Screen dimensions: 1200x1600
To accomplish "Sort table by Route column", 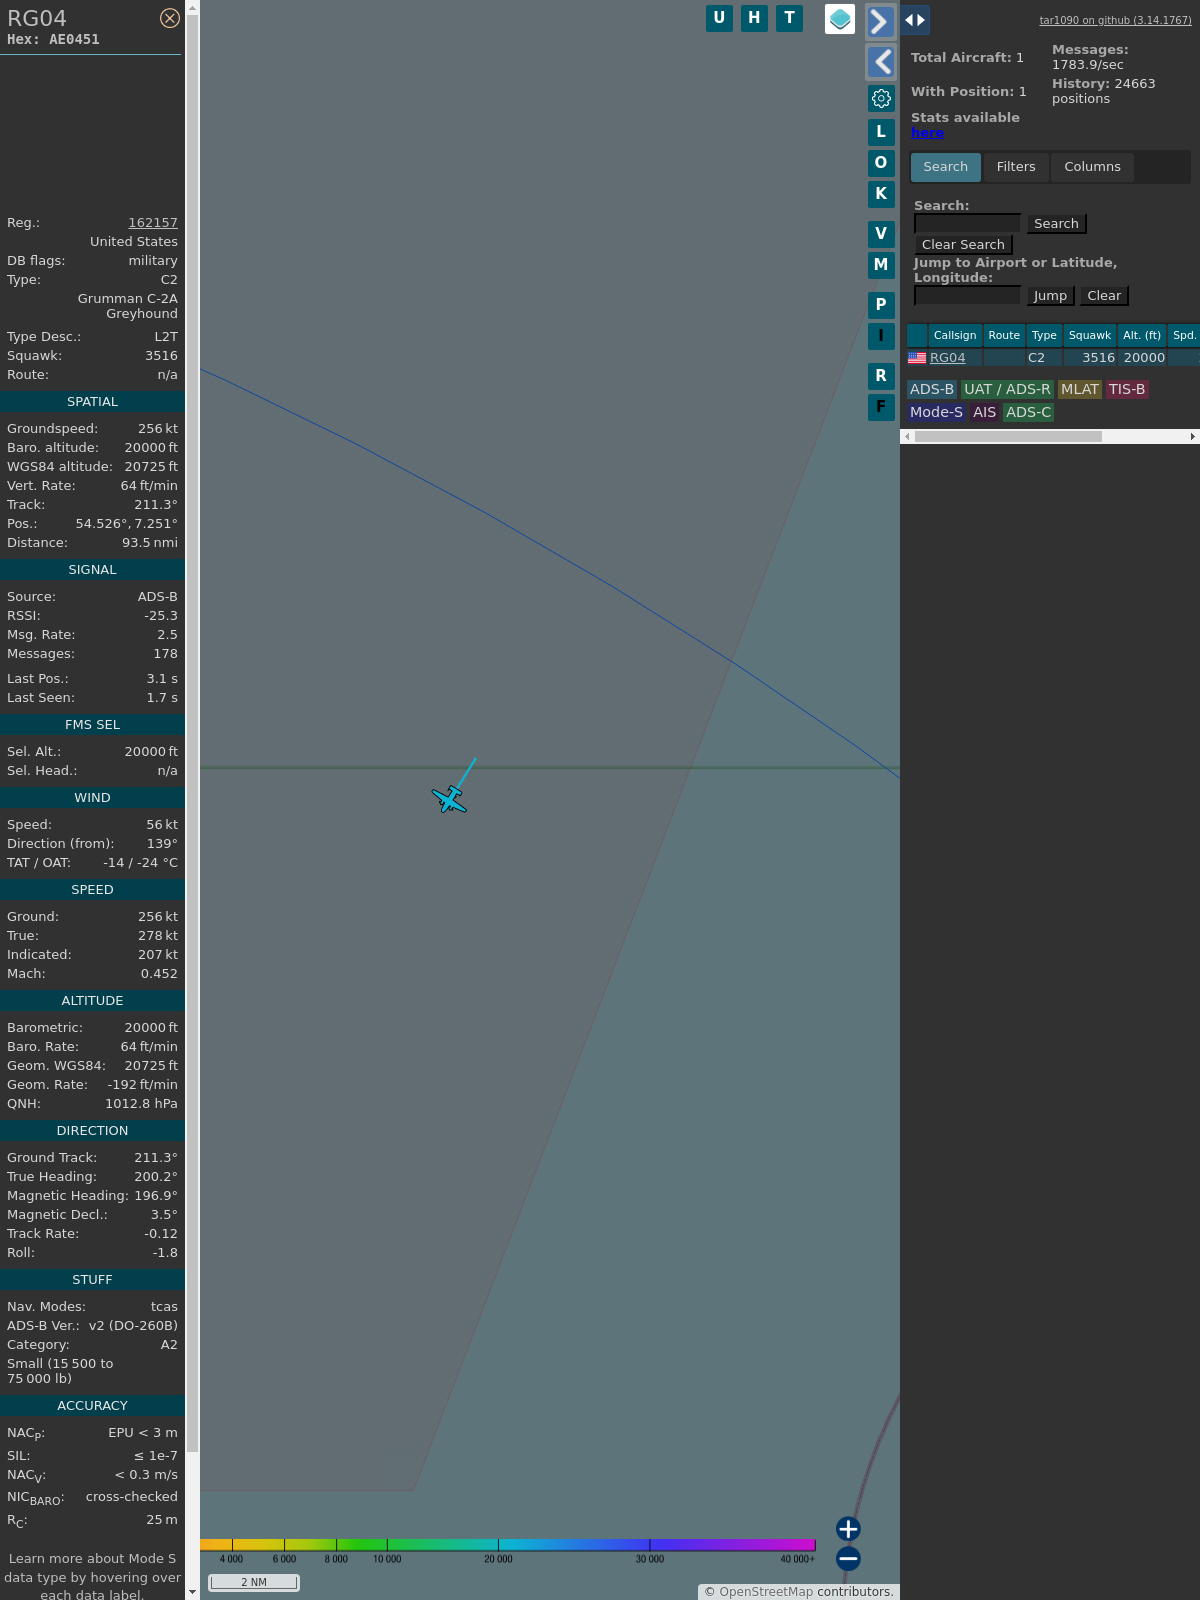I will 1004,336.
